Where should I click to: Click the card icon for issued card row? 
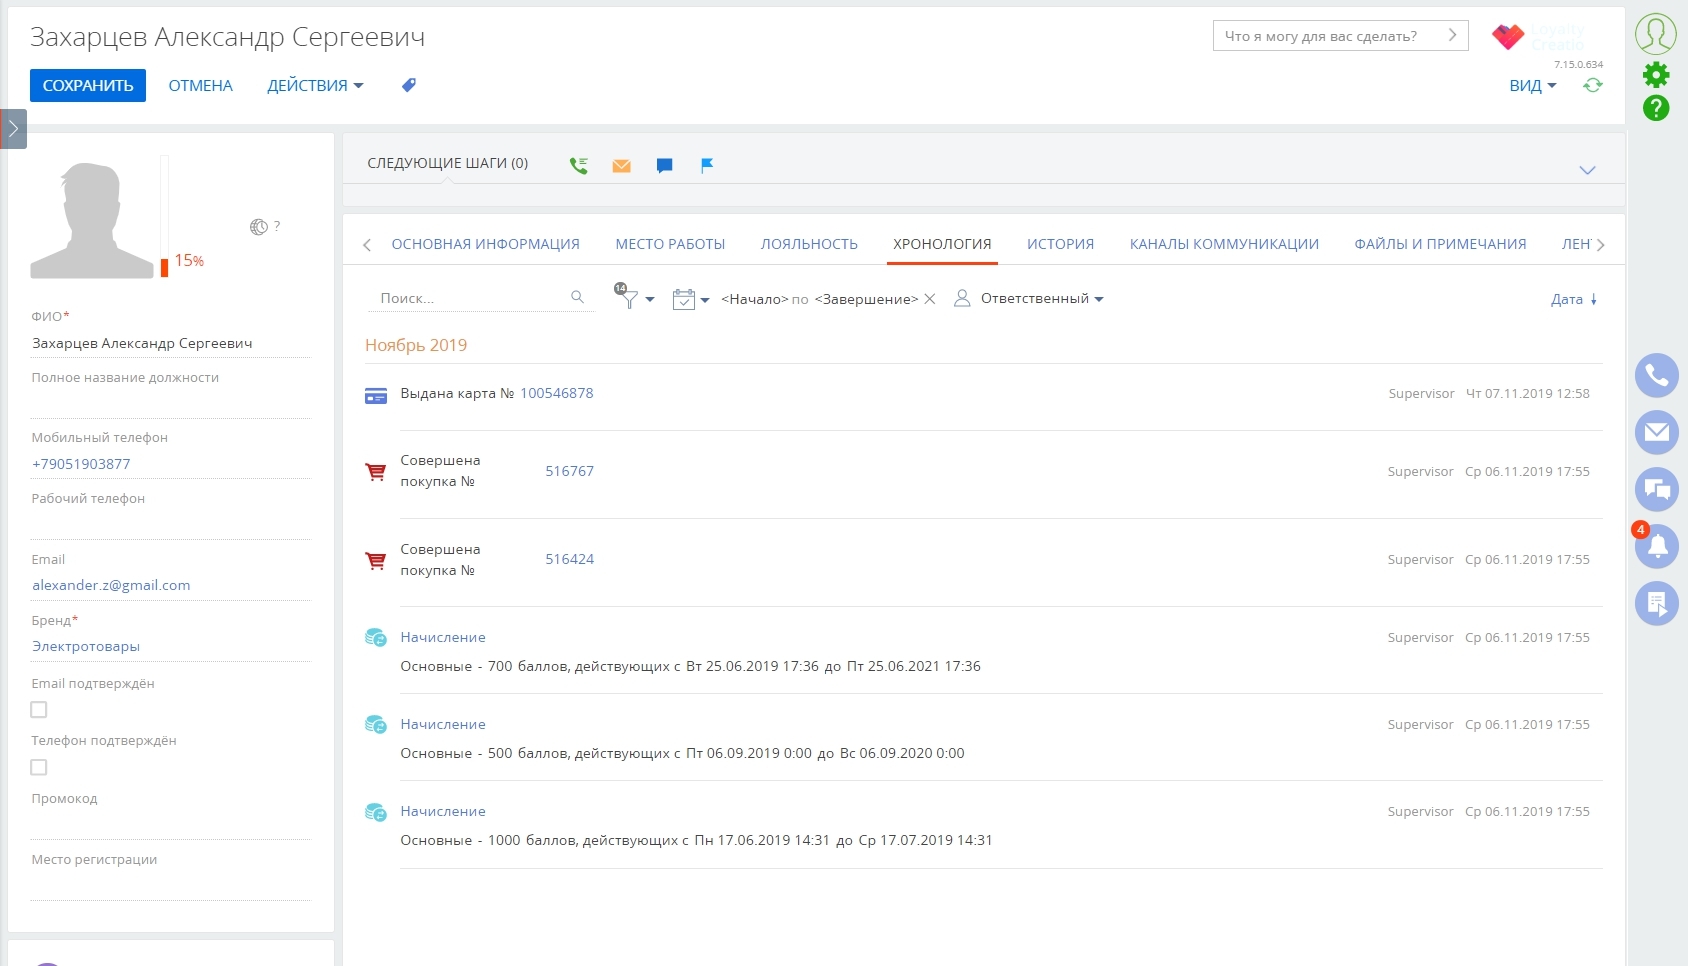(376, 396)
